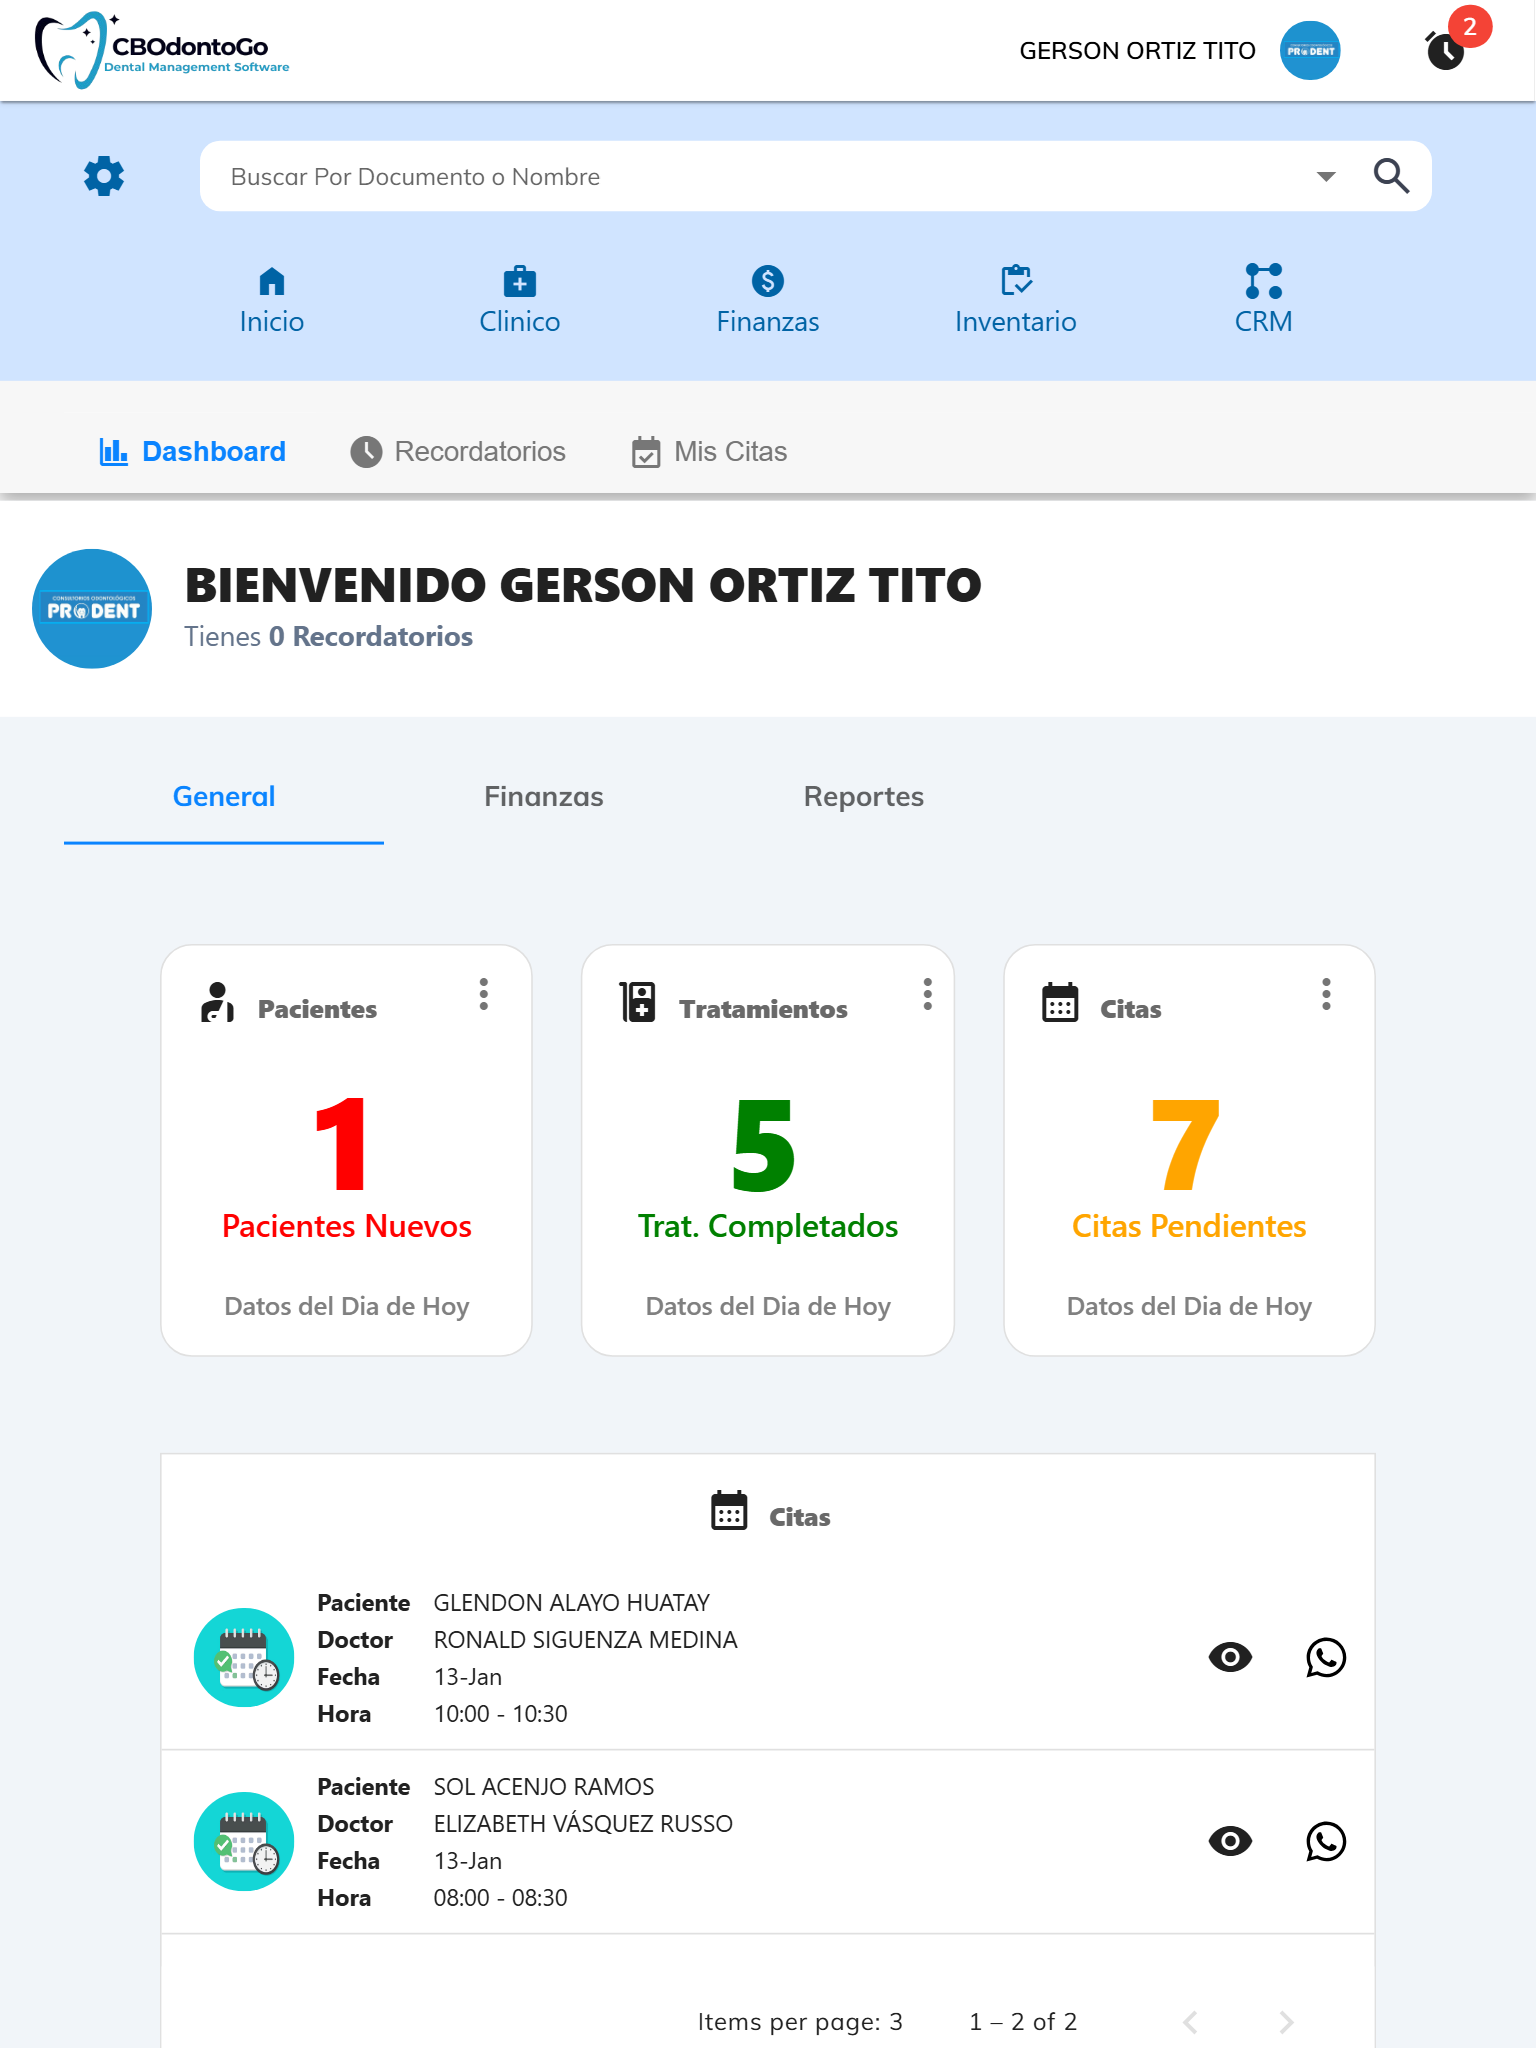Expand the search dropdown arrow
Image resolution: width=1536 pixels, height=2048 pixels.
(1326, 177)
